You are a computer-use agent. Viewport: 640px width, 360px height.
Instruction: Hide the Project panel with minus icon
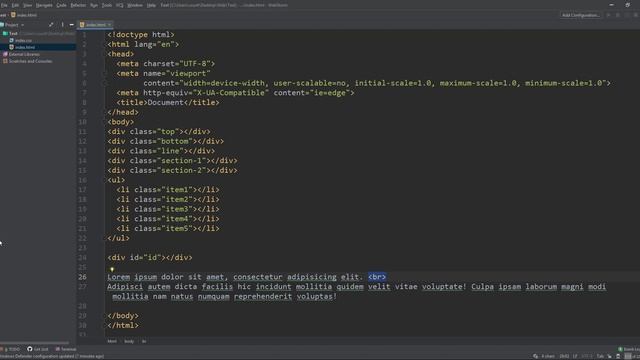71,25
